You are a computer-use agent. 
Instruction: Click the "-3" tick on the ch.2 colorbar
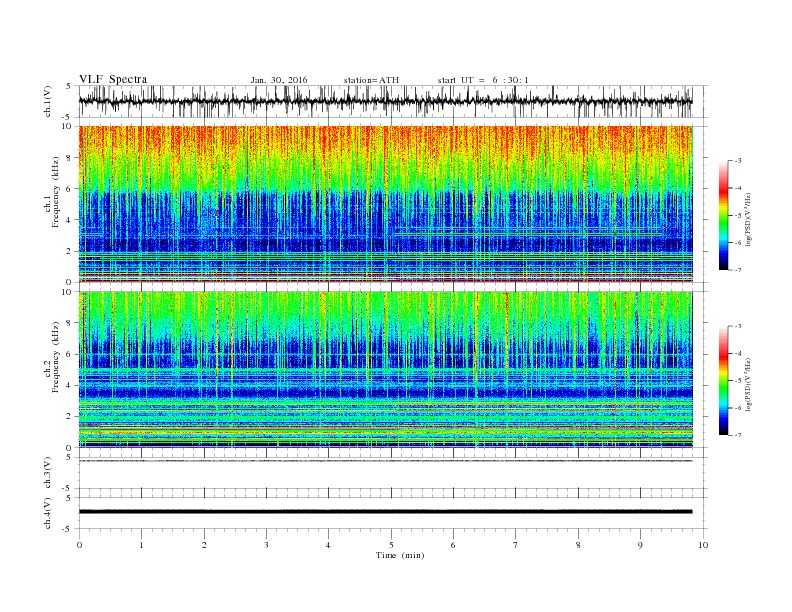738,326
